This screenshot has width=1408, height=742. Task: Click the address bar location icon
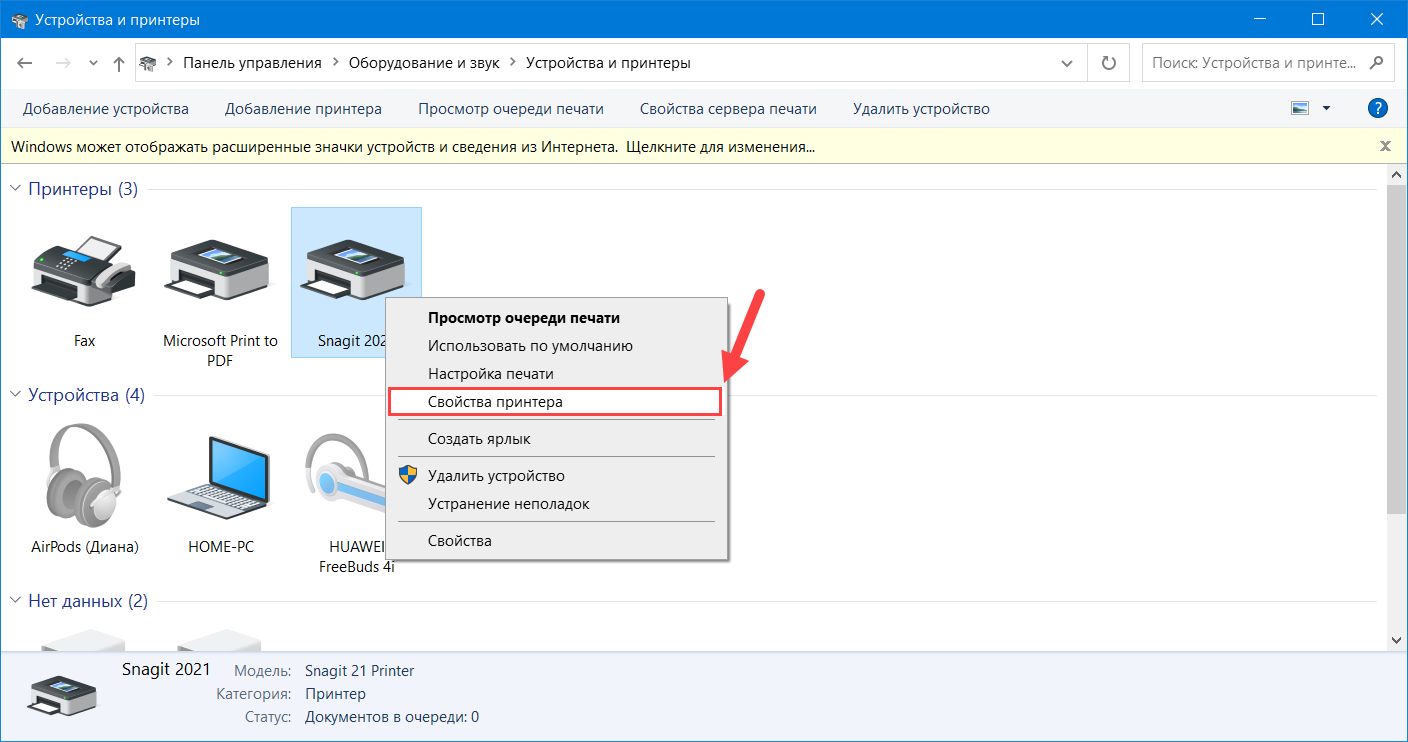149,63
